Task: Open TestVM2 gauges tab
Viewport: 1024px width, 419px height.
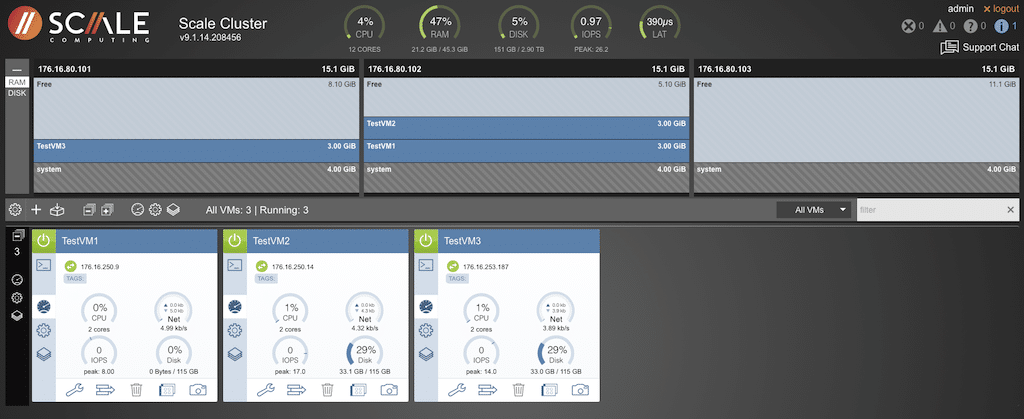Action: pos(234,306)
